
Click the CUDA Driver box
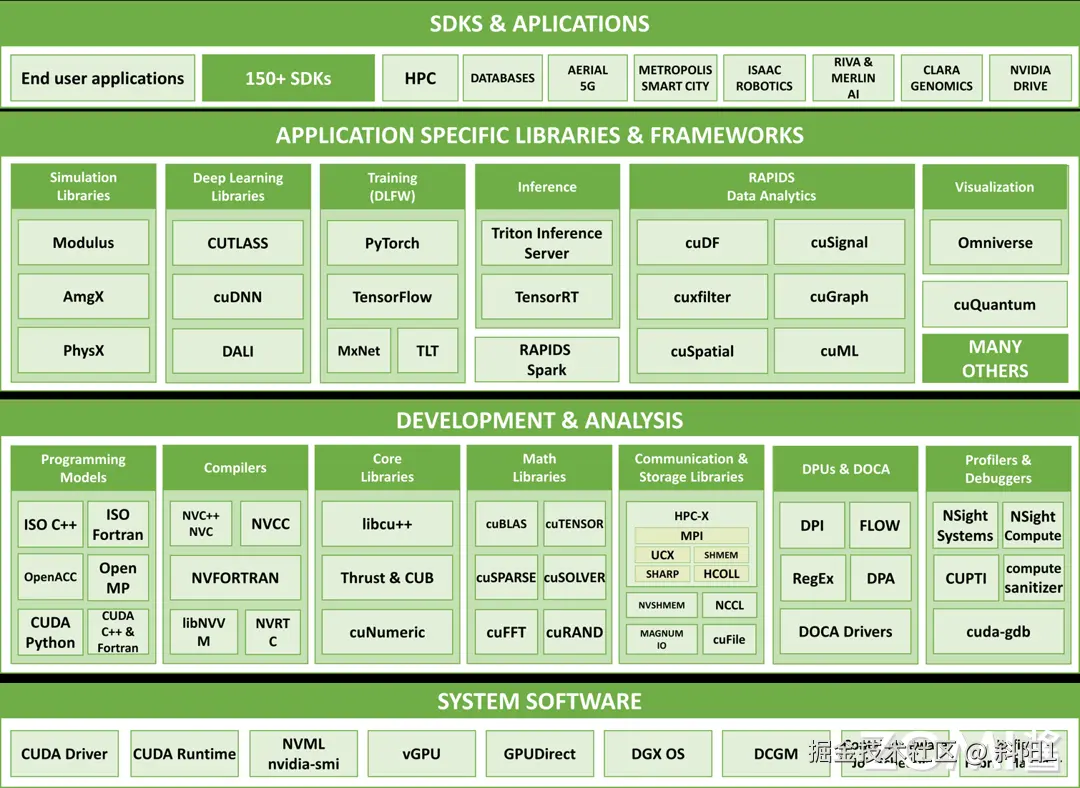pyautogui.click(x=64, y=754)
